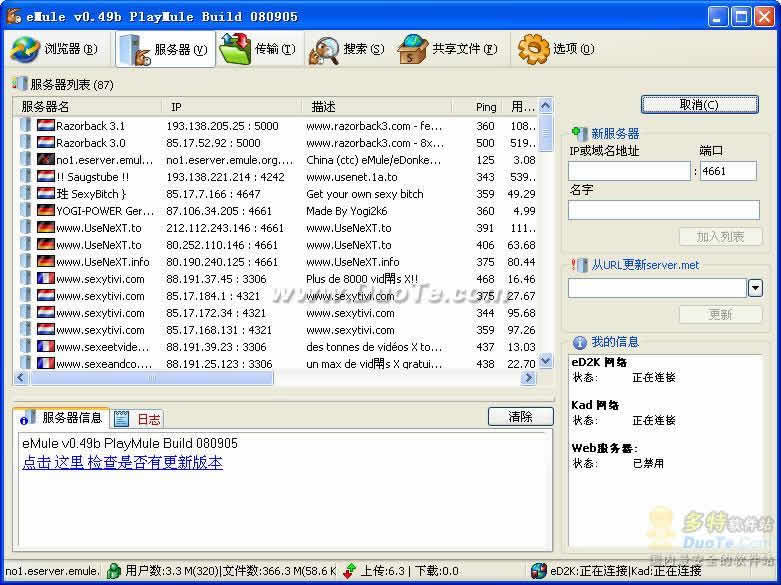Click the eMule title bar mule icon

point(13,16)
